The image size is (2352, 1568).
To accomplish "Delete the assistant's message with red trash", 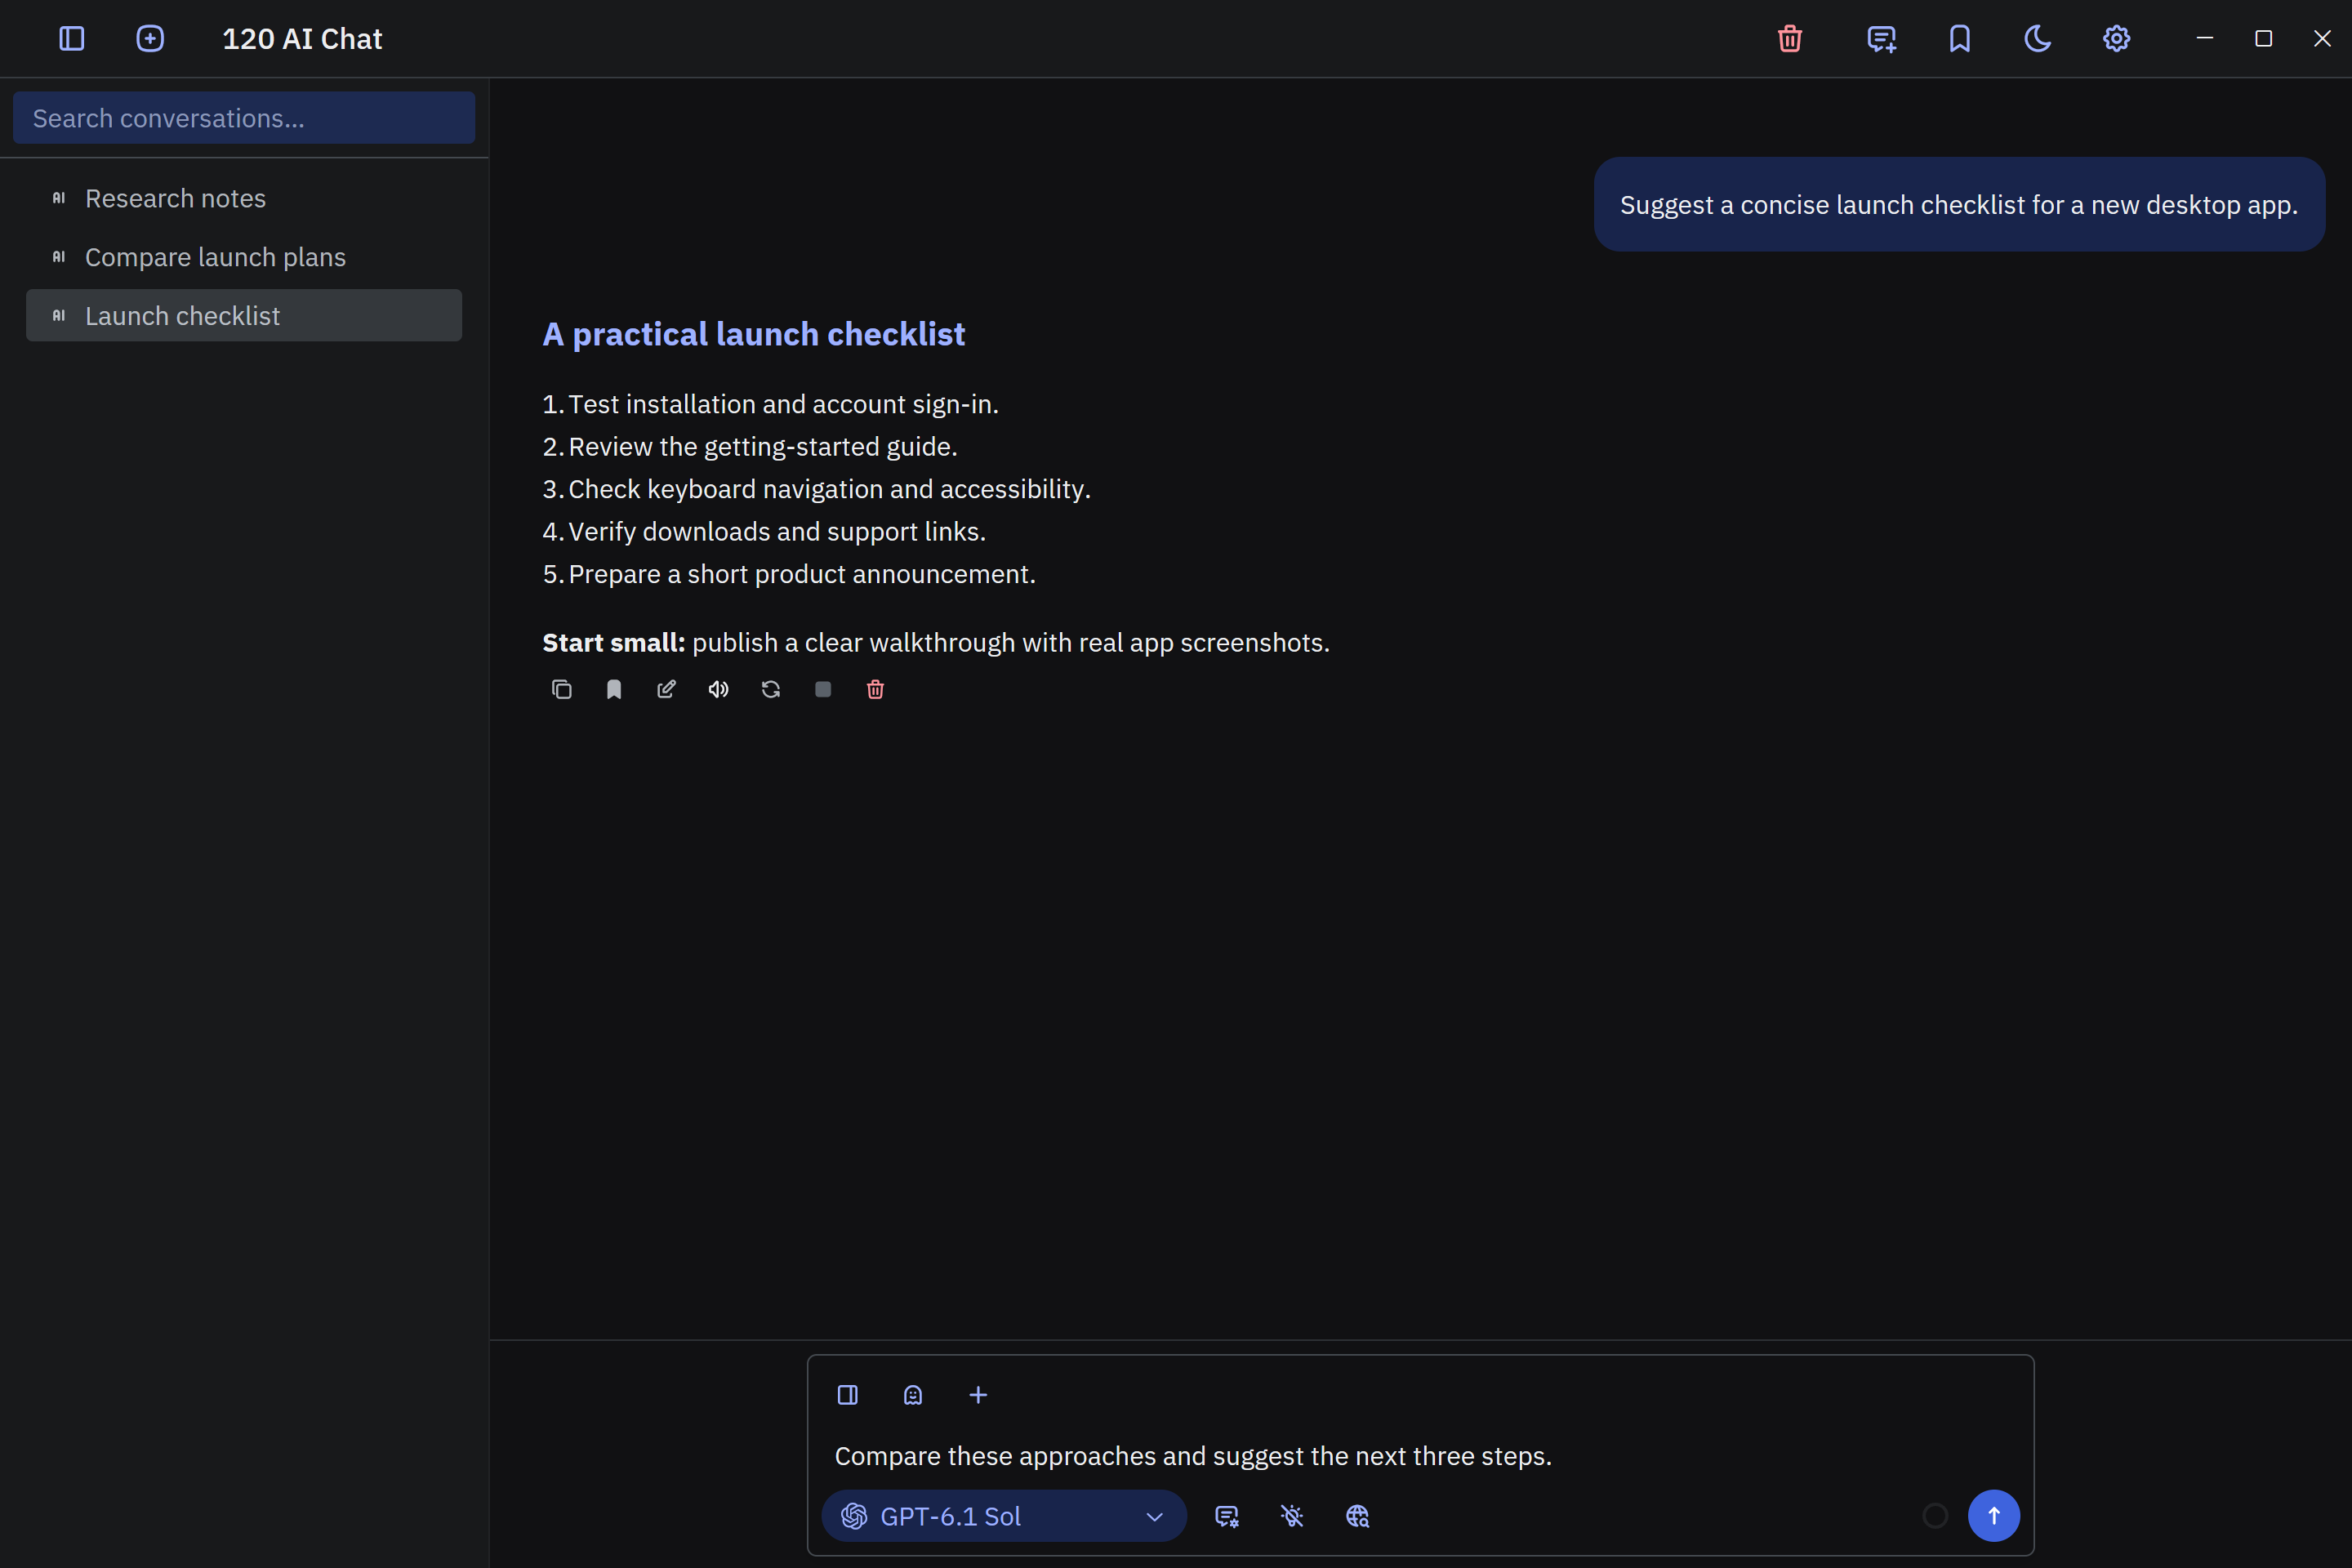I will (875, 690).
